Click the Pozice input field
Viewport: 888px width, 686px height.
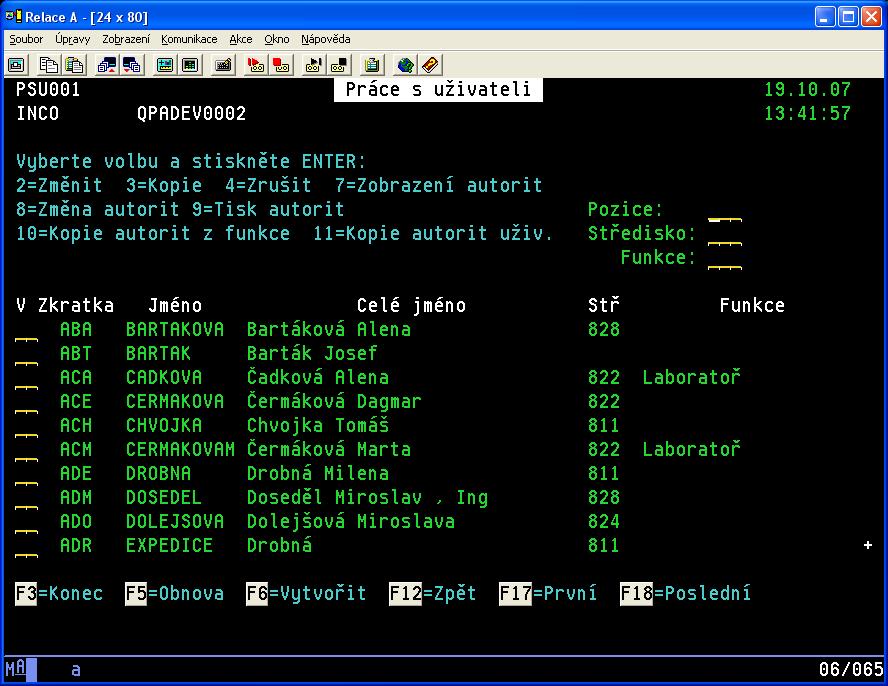tap(724, 210)
